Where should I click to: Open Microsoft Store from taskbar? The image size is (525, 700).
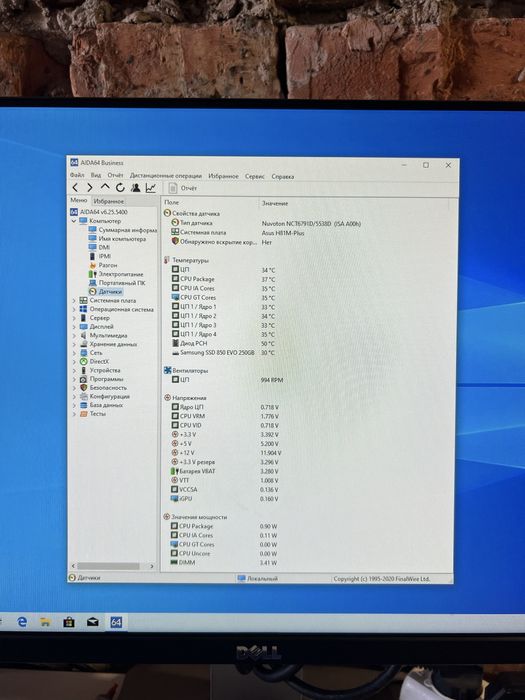pyautogui.click(x=69, y=622)
